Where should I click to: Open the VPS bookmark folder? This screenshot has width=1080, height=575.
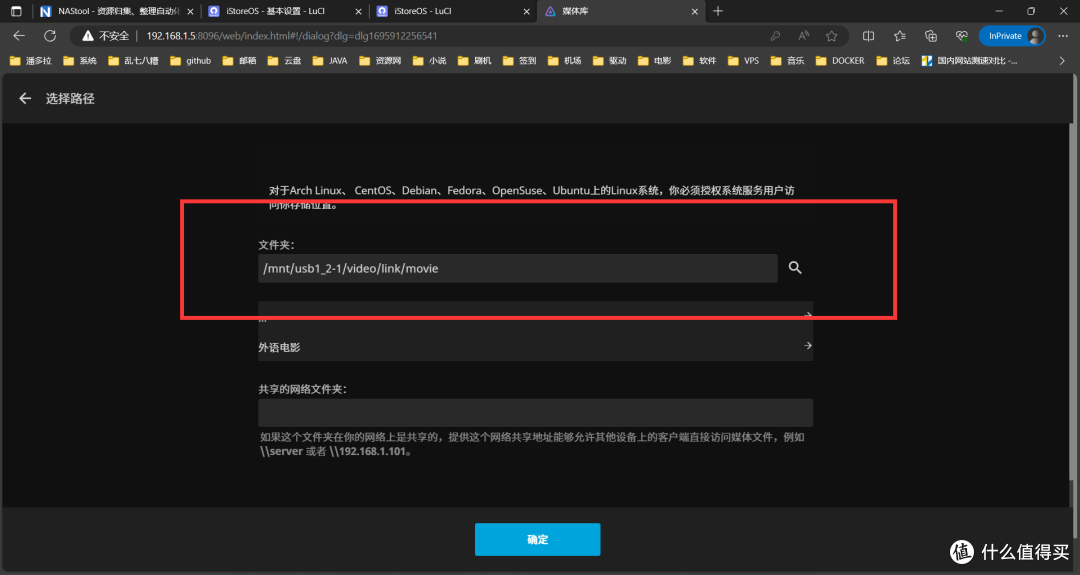pos(744,61)
